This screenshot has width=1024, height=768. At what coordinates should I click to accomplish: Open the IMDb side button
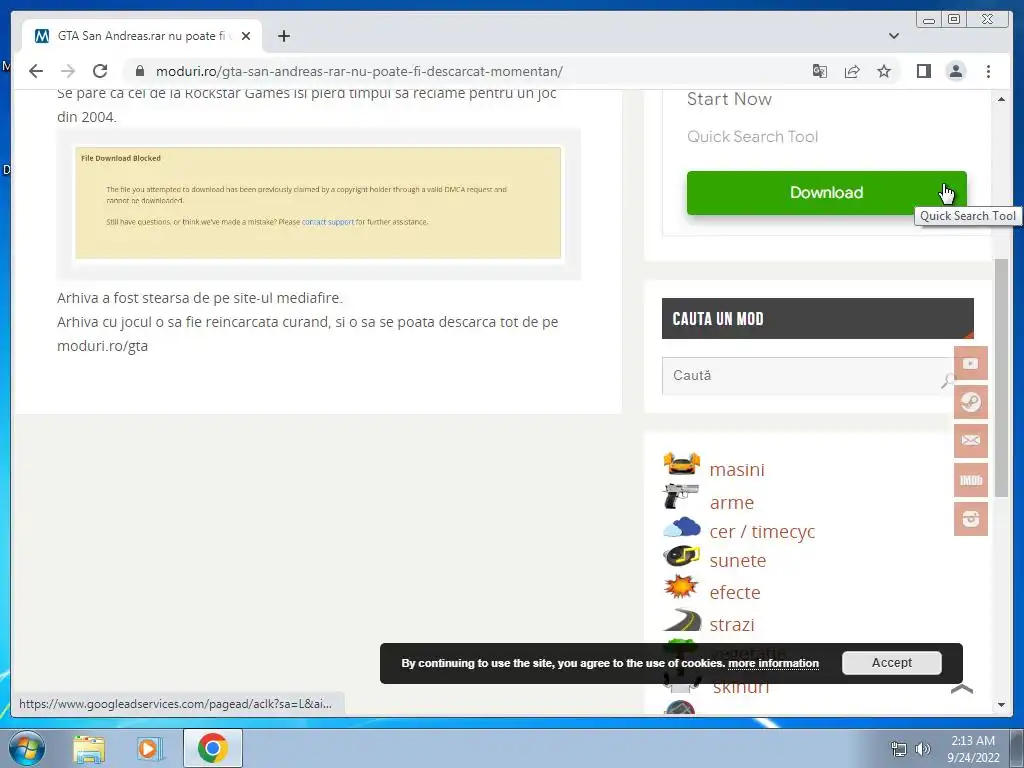pyautogui.click(x=970, y=480)
